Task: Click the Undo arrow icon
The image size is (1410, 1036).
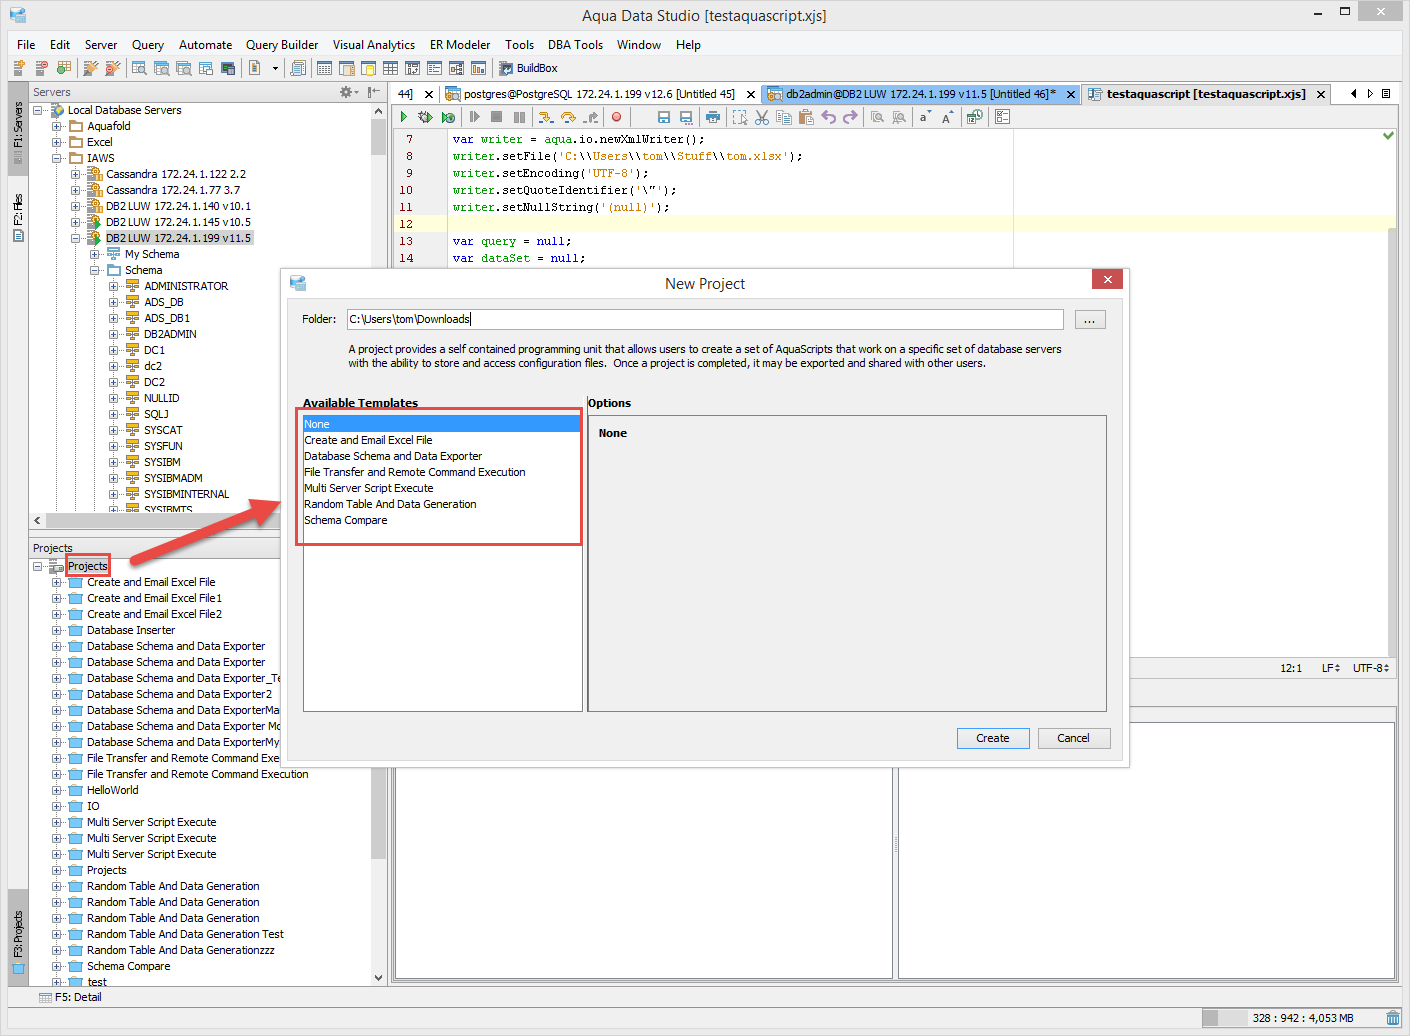Action: (x=828, y=117)
